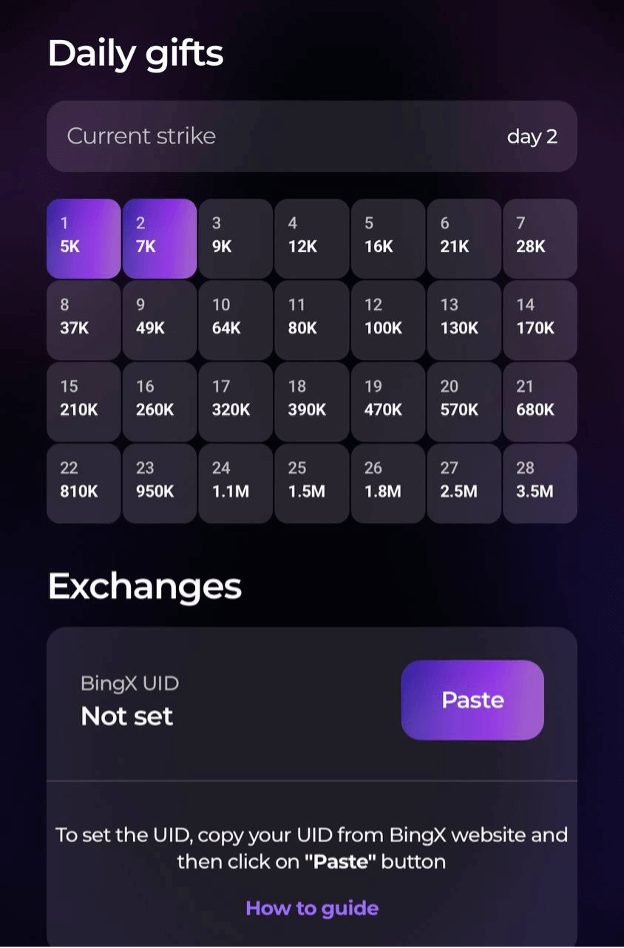Viewport: 624px width, 948px height.
Task: Select day 12 reward of 100K
Action: pos(388,320)
